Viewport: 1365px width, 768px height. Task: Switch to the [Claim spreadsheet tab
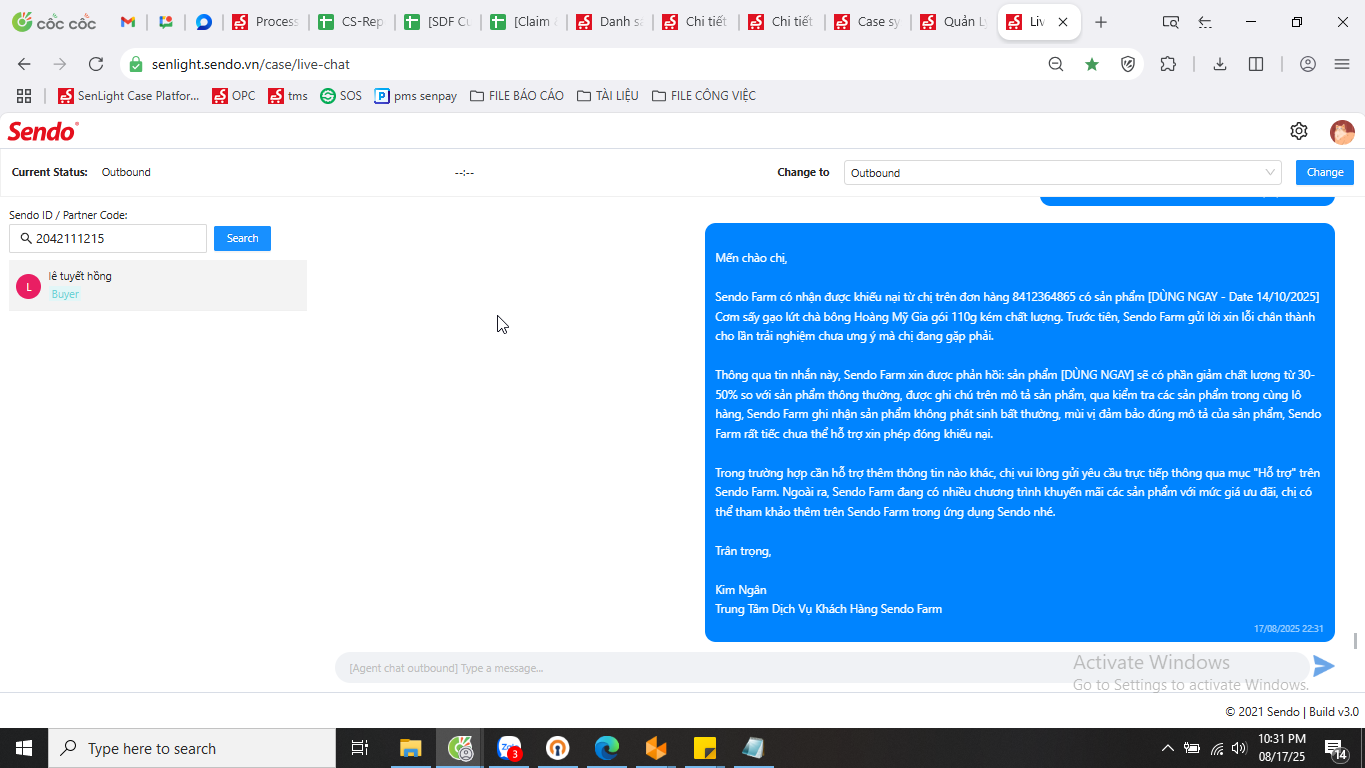523,22
